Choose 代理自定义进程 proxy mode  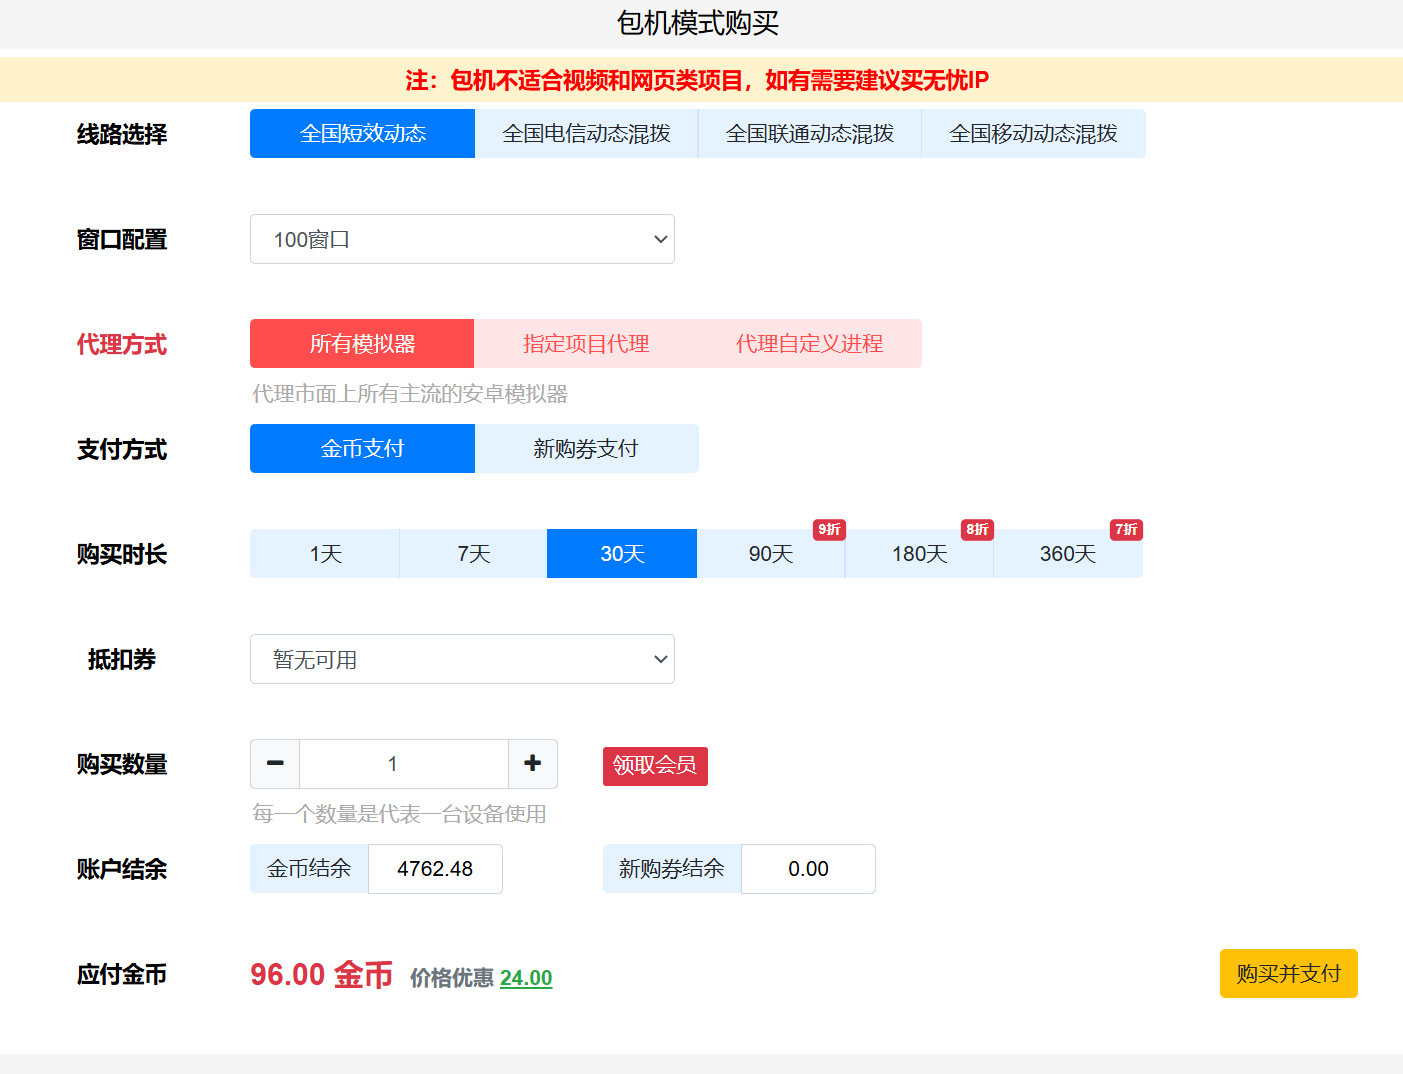[x=809, y=344]
